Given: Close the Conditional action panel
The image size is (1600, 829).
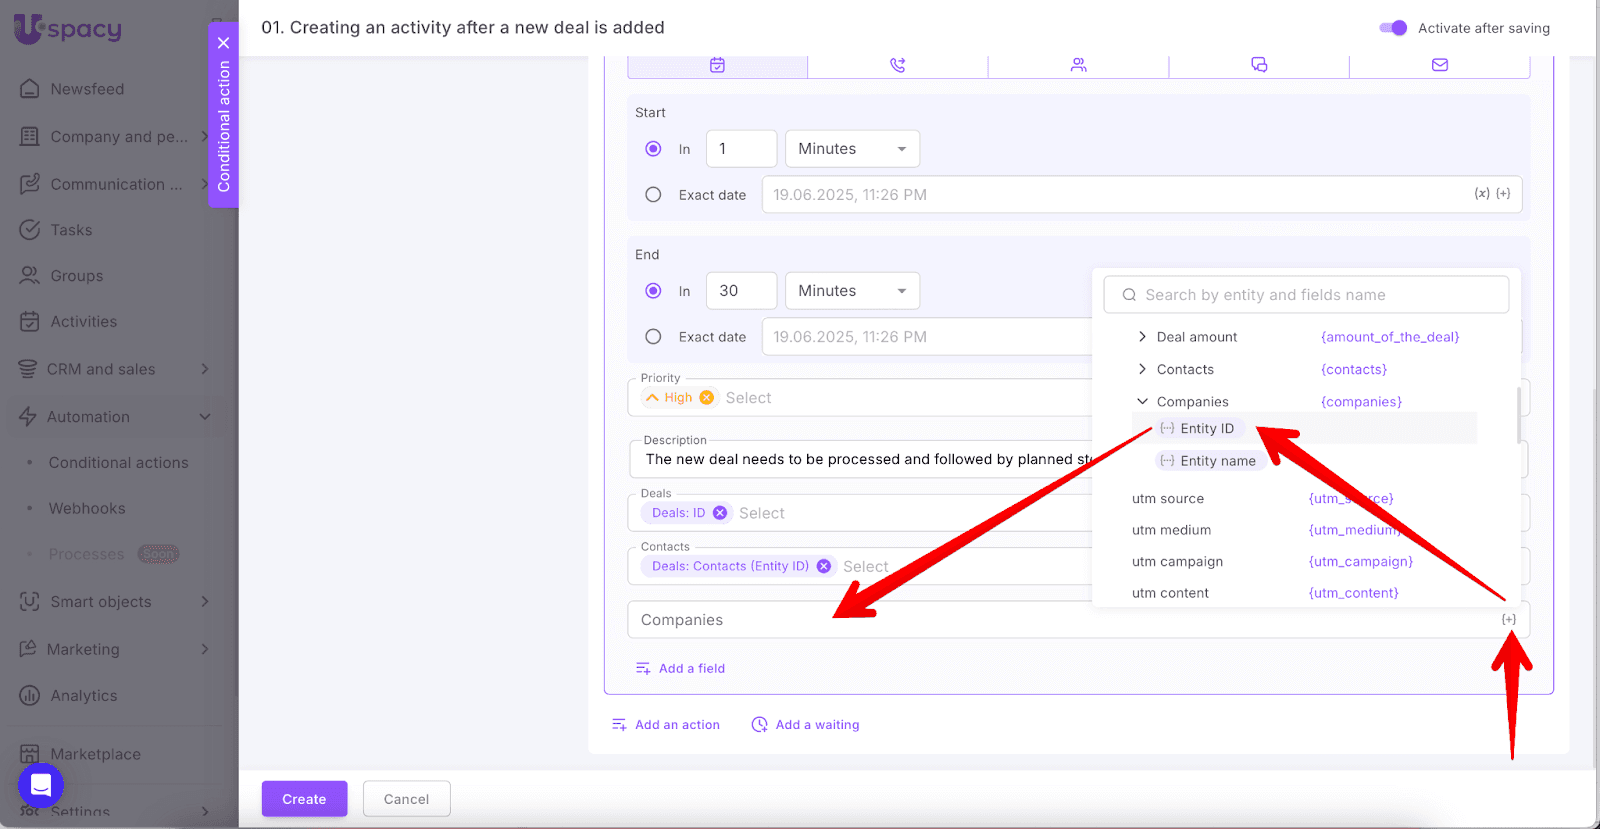Looking at the screenshot, I should [223, 43].
